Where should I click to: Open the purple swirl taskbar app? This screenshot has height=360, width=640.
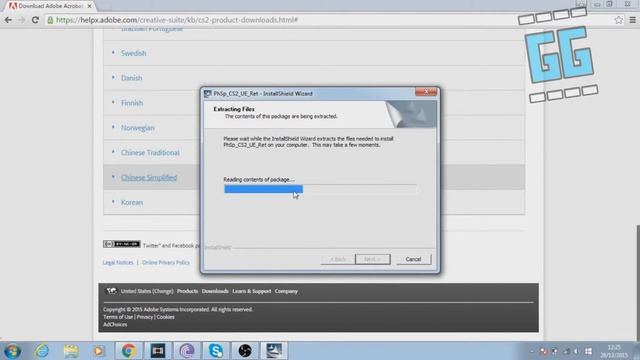tap(187, 351)
